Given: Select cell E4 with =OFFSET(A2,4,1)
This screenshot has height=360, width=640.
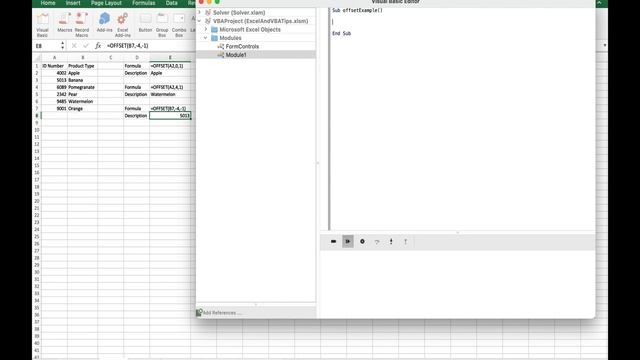Looking at the screenshot, I should pyautogui.click(x=170, y=87).
